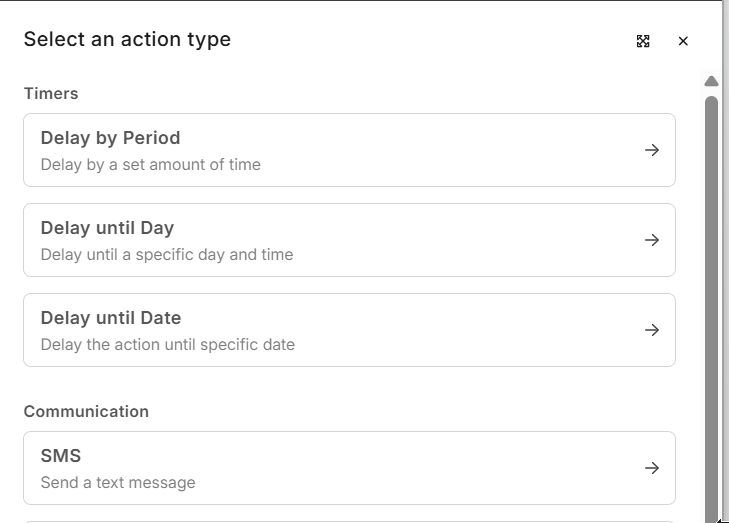Select the SMS action title
This screenshot has width=729, height=523.
tap(61, 456)
